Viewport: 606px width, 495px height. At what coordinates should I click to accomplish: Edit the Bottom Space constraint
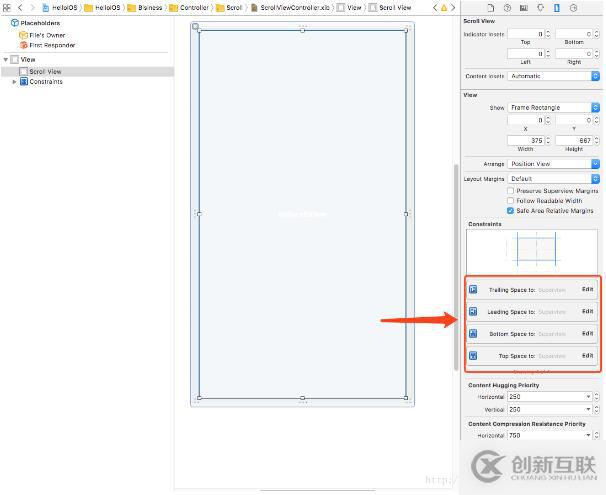point(587,333)
